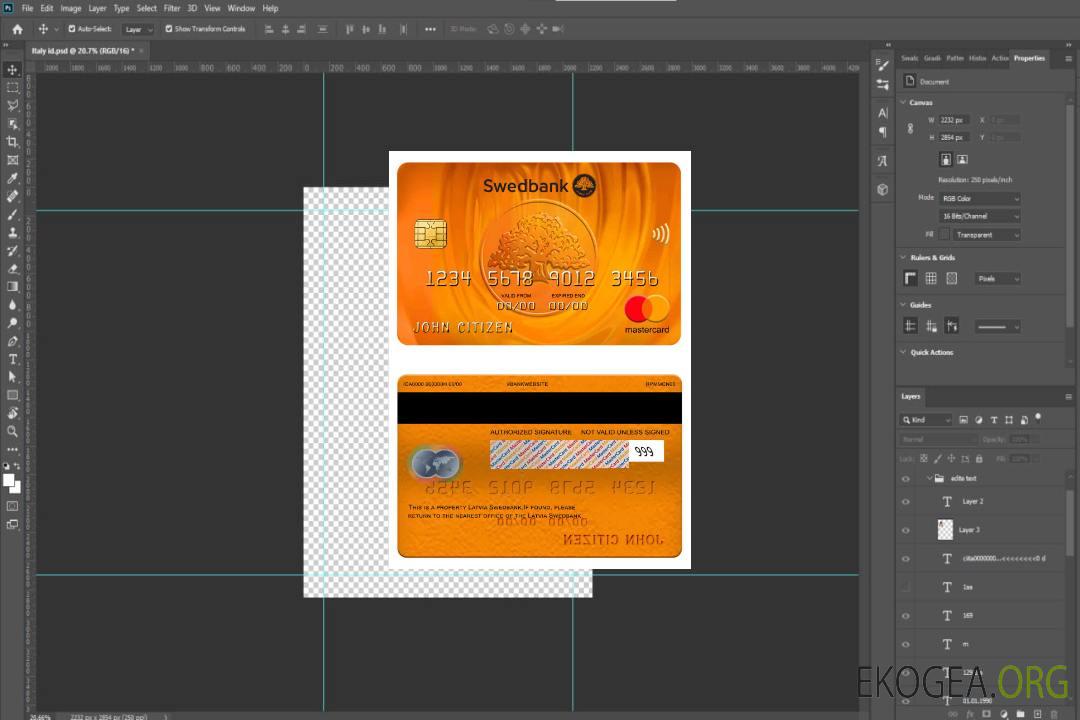This screenshot has height=720, width=1080.
Task: Toggle grid icon in Rulers & Grids
Action: tap(931, 278)
